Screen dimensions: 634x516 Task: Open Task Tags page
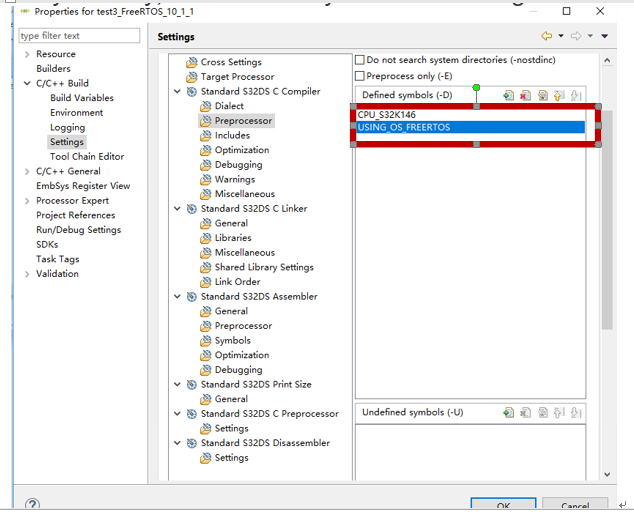coord(57,259)
